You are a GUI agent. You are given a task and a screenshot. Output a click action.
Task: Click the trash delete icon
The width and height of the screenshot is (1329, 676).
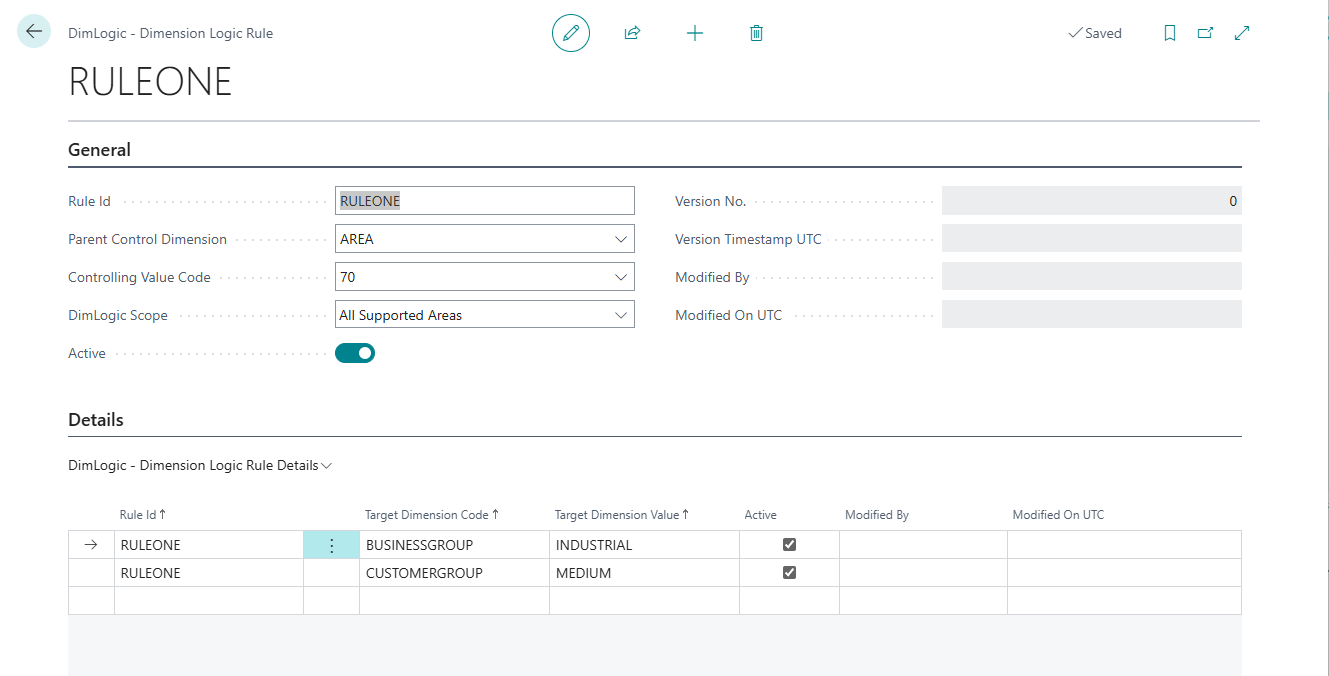(x=756, y=33)
